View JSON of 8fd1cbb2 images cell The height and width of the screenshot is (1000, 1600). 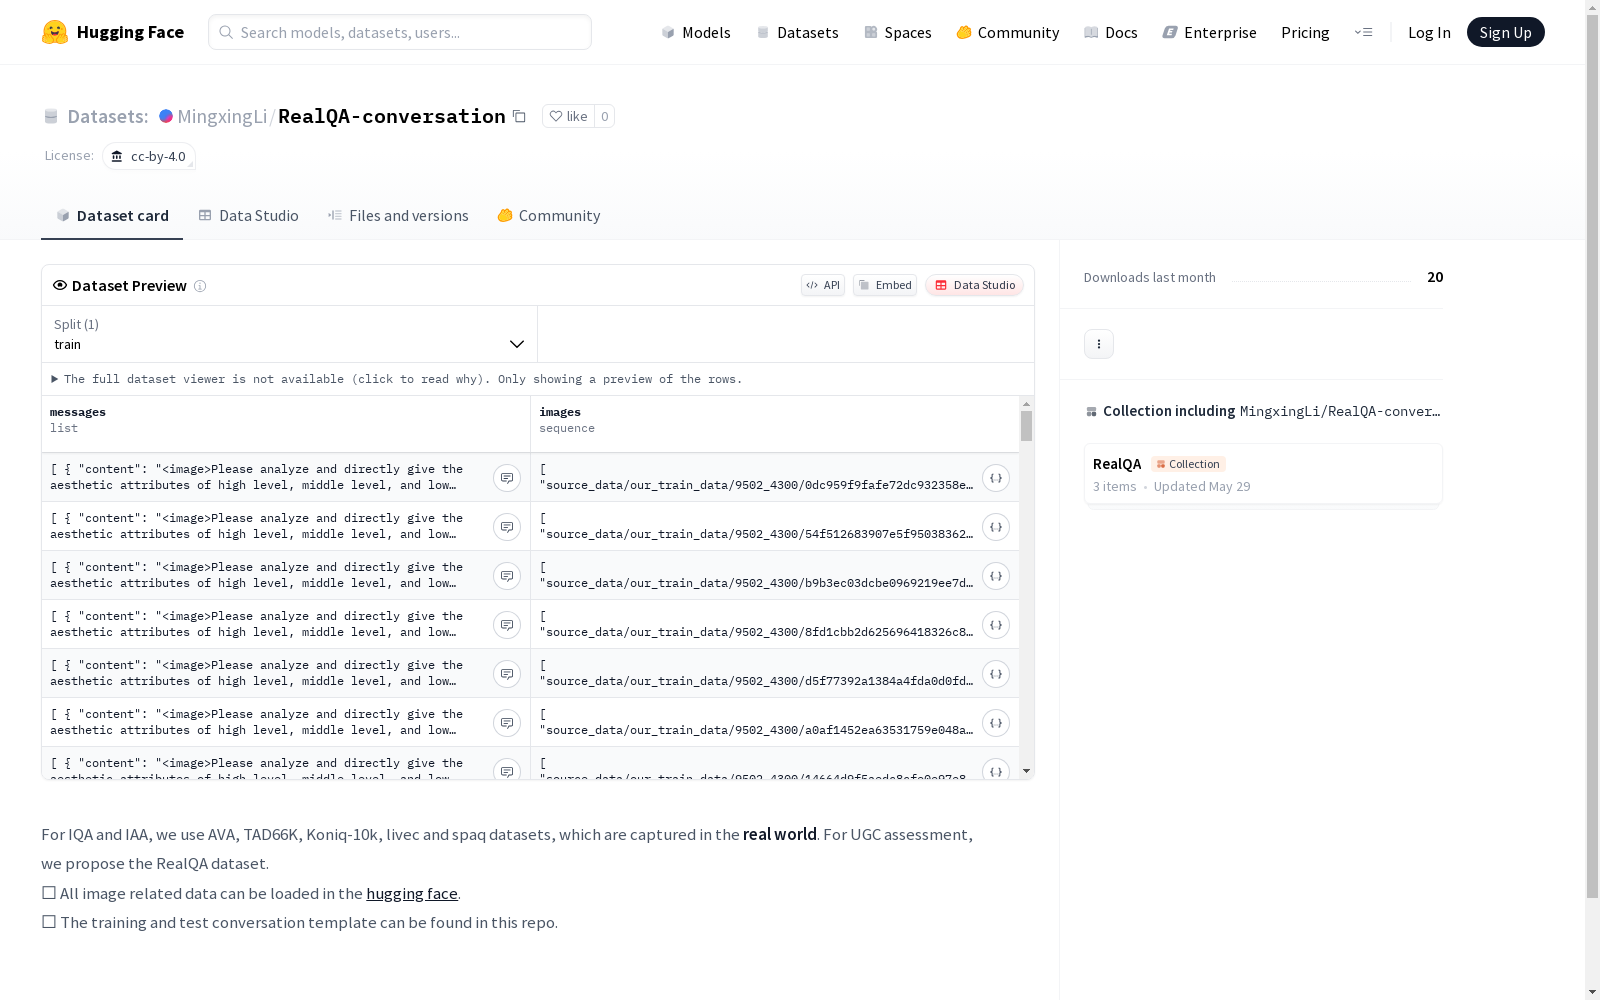[996, 625]
